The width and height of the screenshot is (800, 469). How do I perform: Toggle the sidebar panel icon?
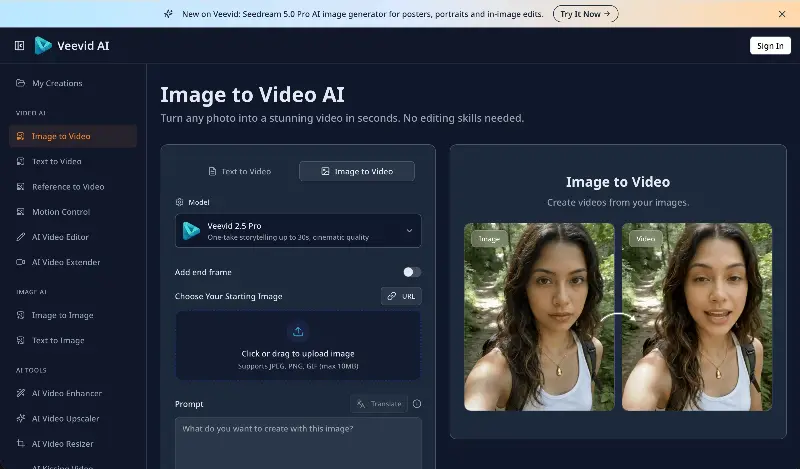[x=19, y=45]
